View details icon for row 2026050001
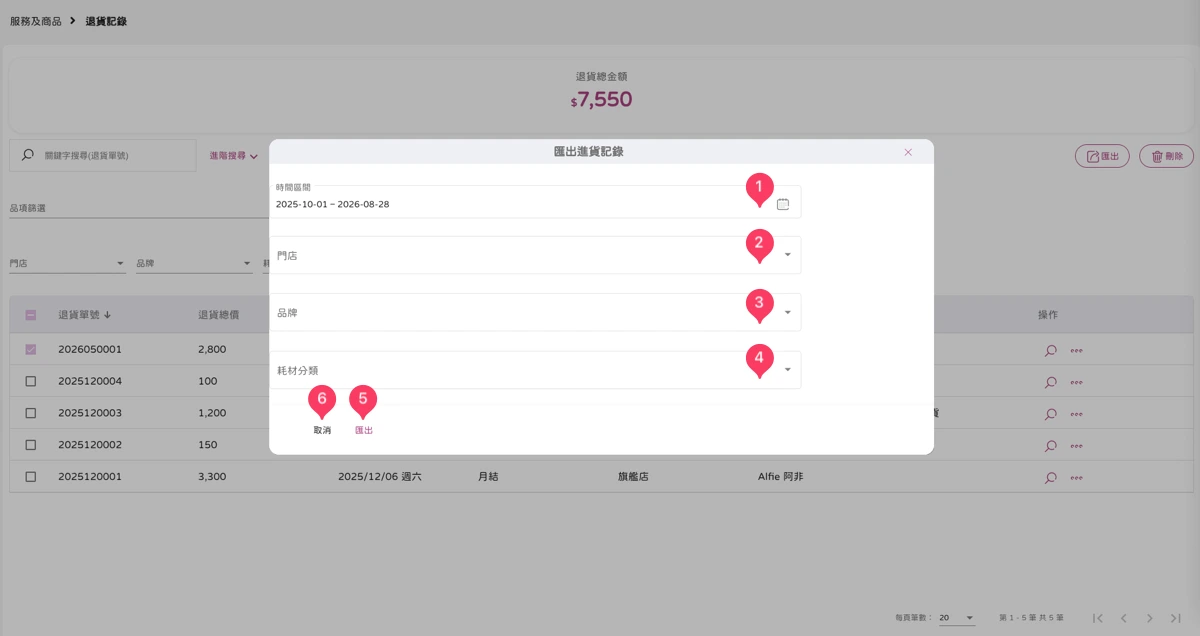 pos(1051,351)
